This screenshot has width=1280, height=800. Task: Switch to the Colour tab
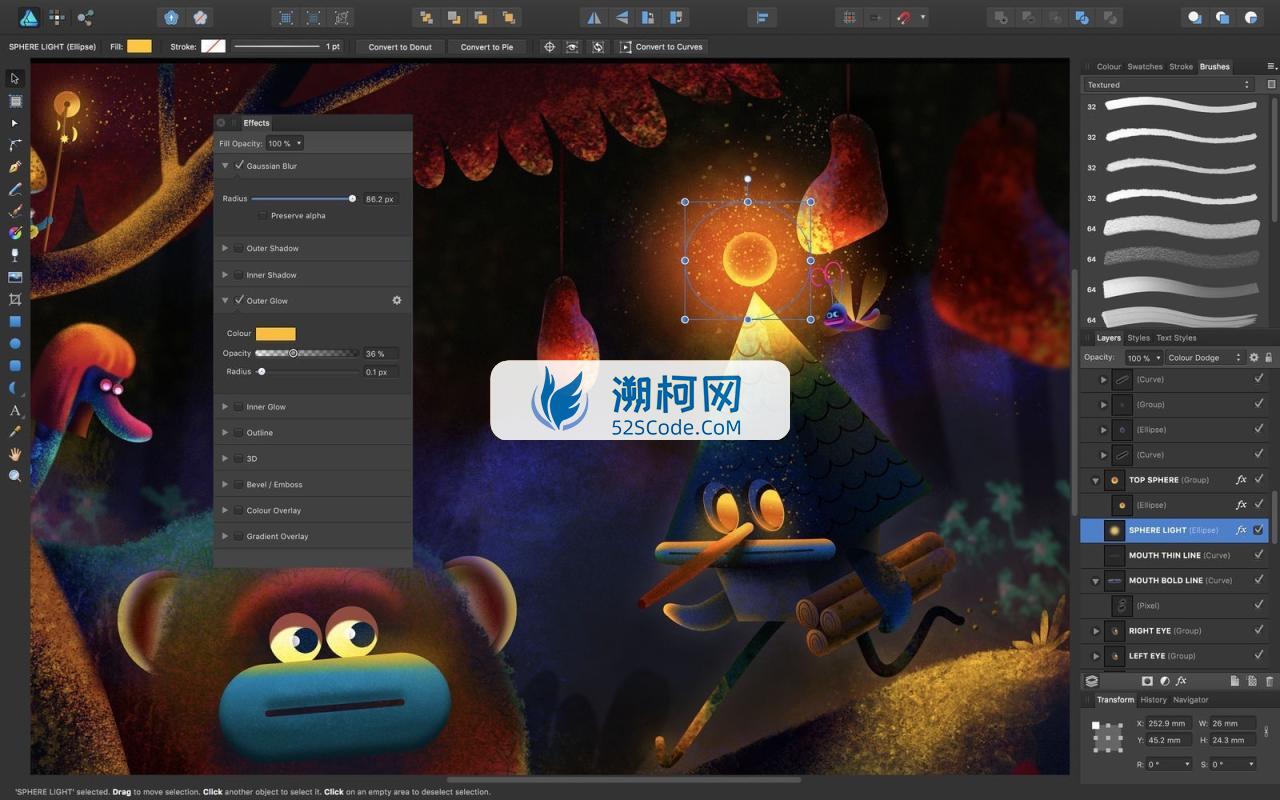pos(1109,67)
